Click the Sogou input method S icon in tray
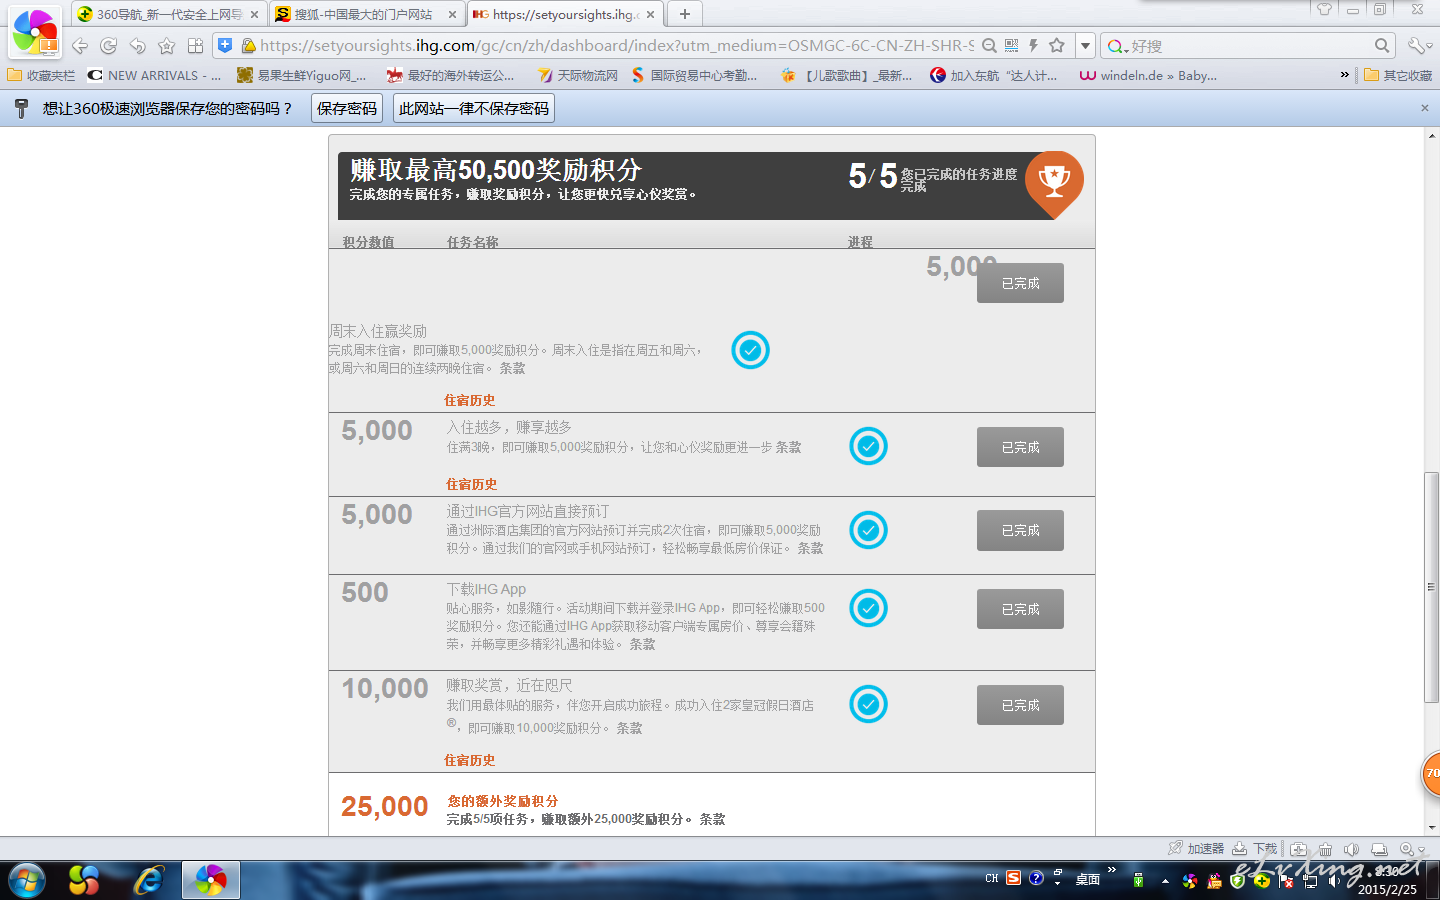 1014,877
